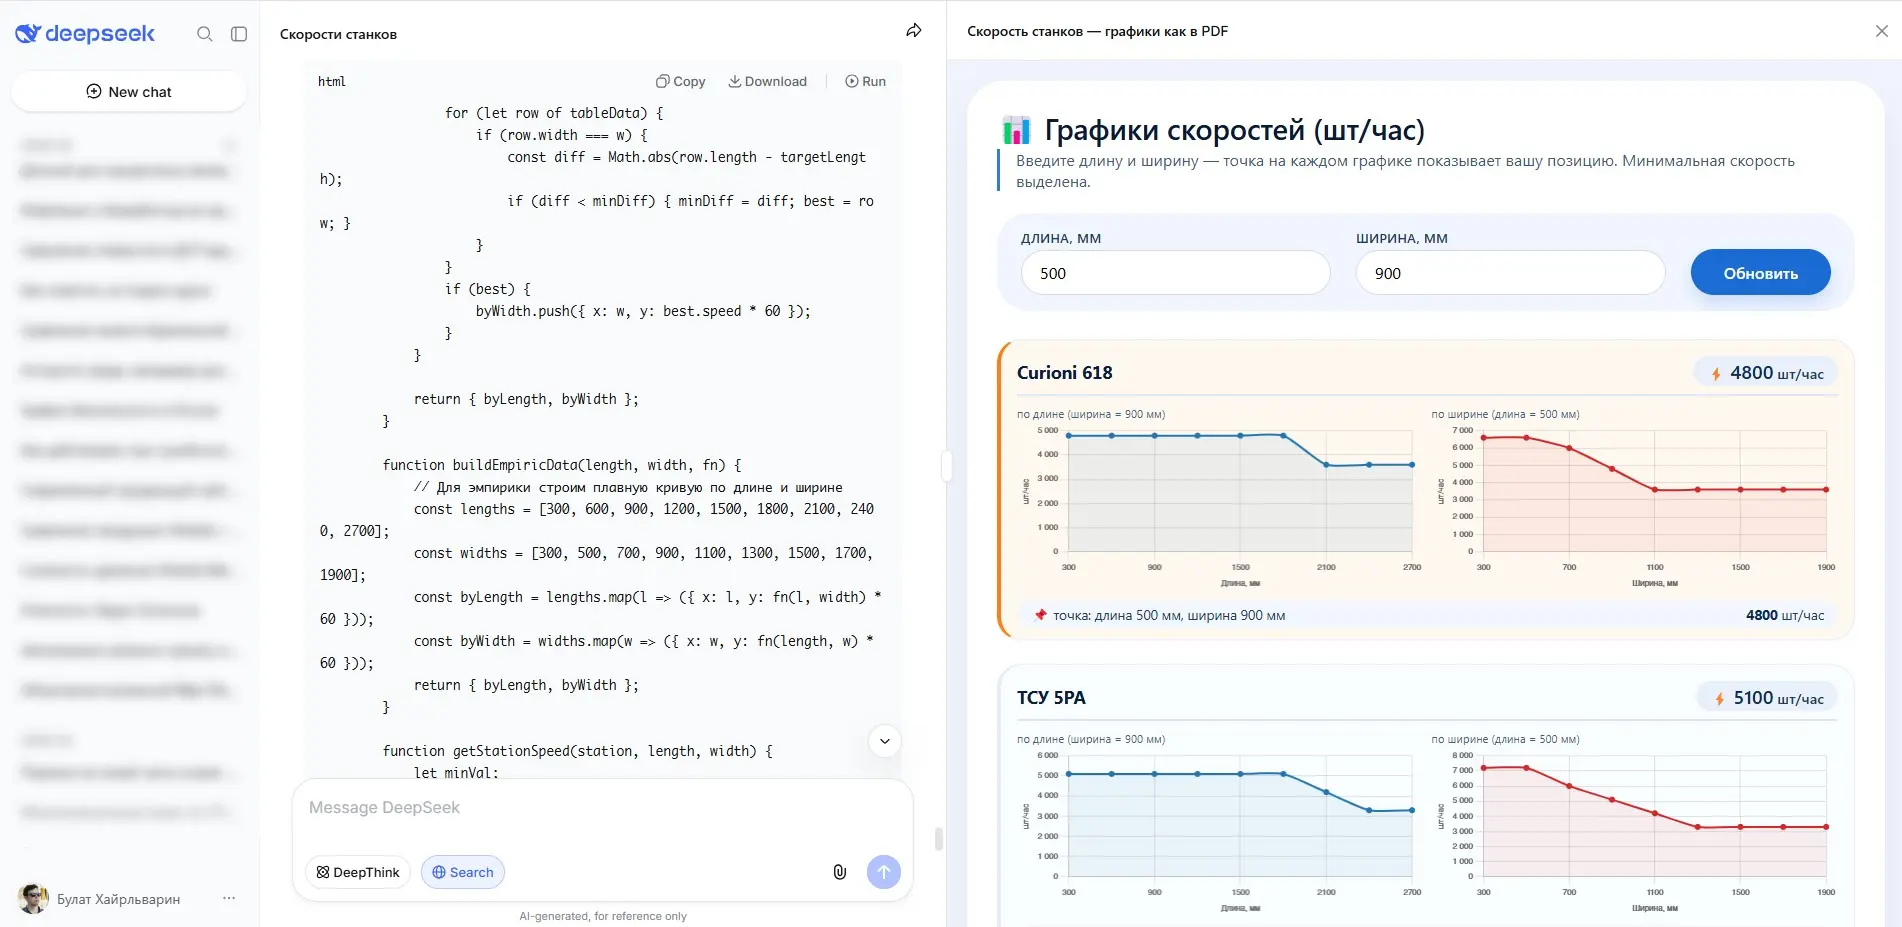Toggle DeepThink mode

point(358,872)
